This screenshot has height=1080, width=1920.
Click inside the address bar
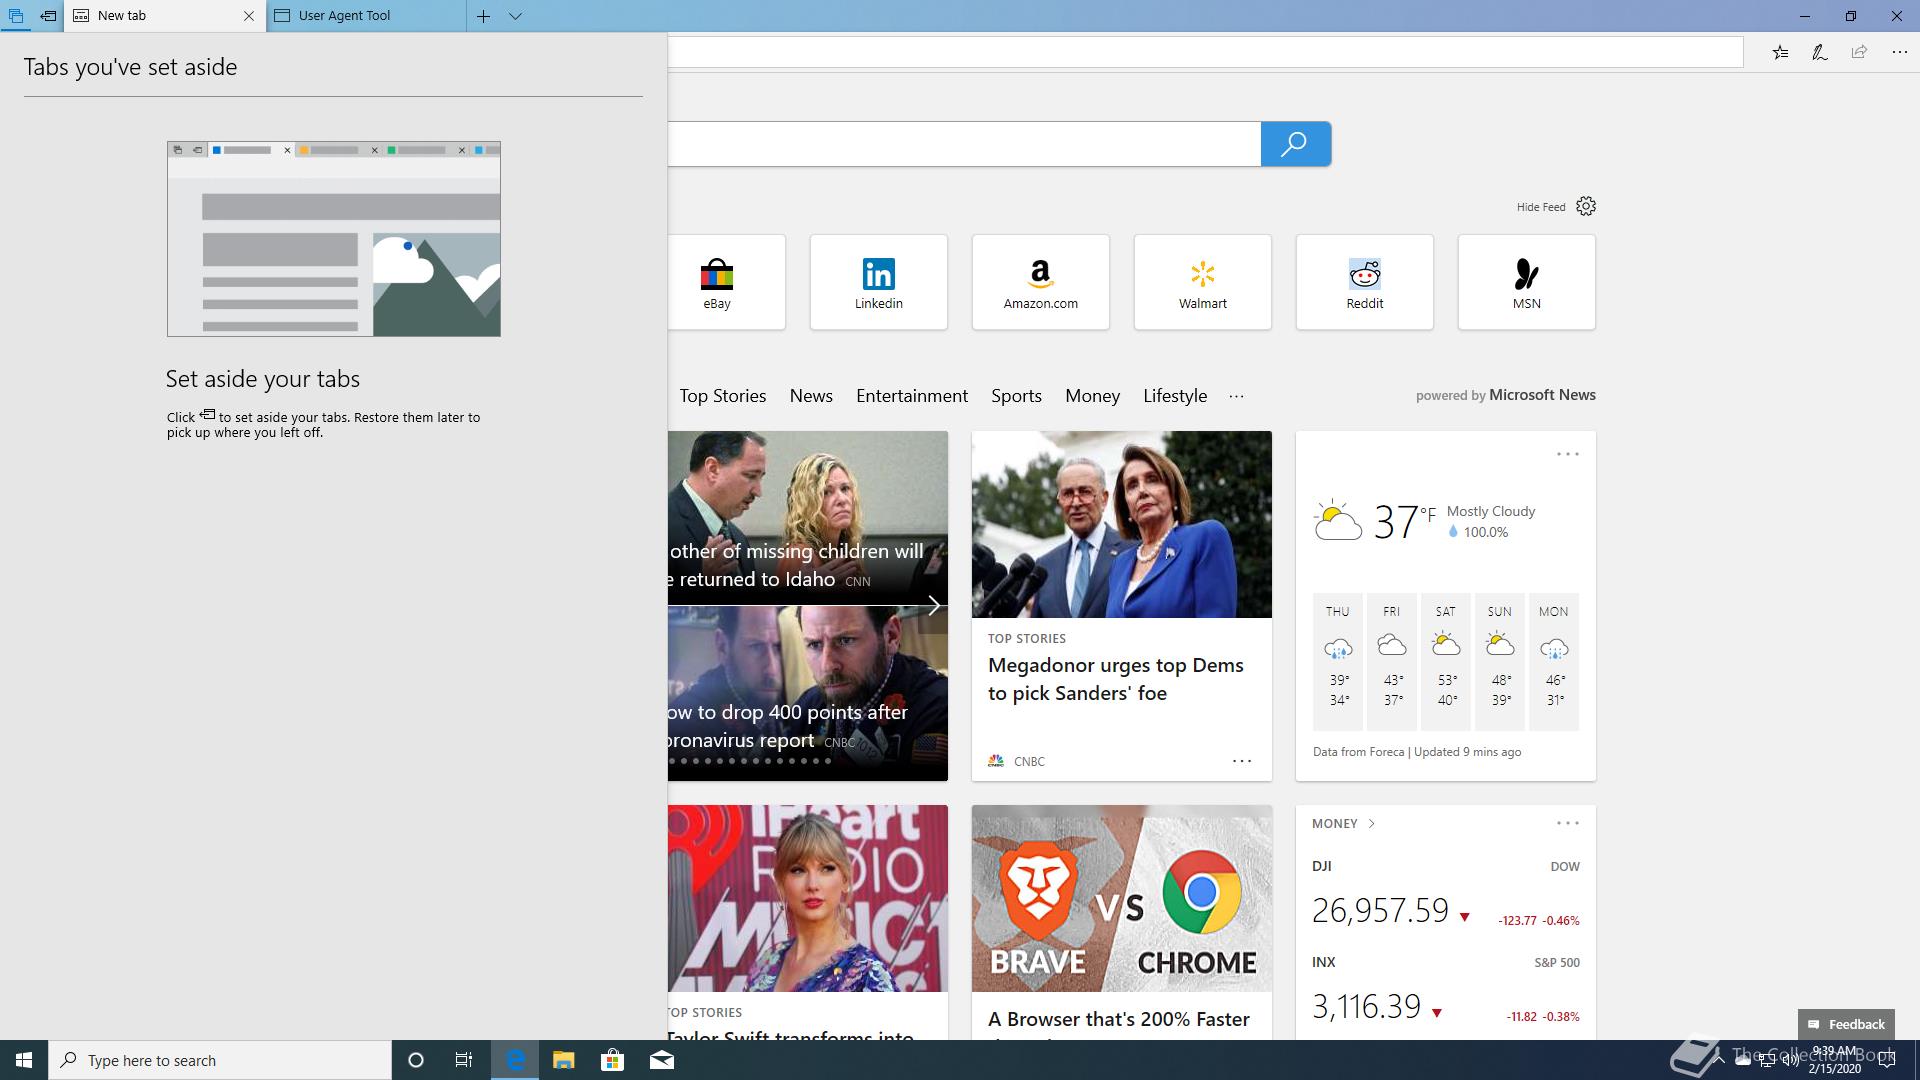[x=1205, y=52]
